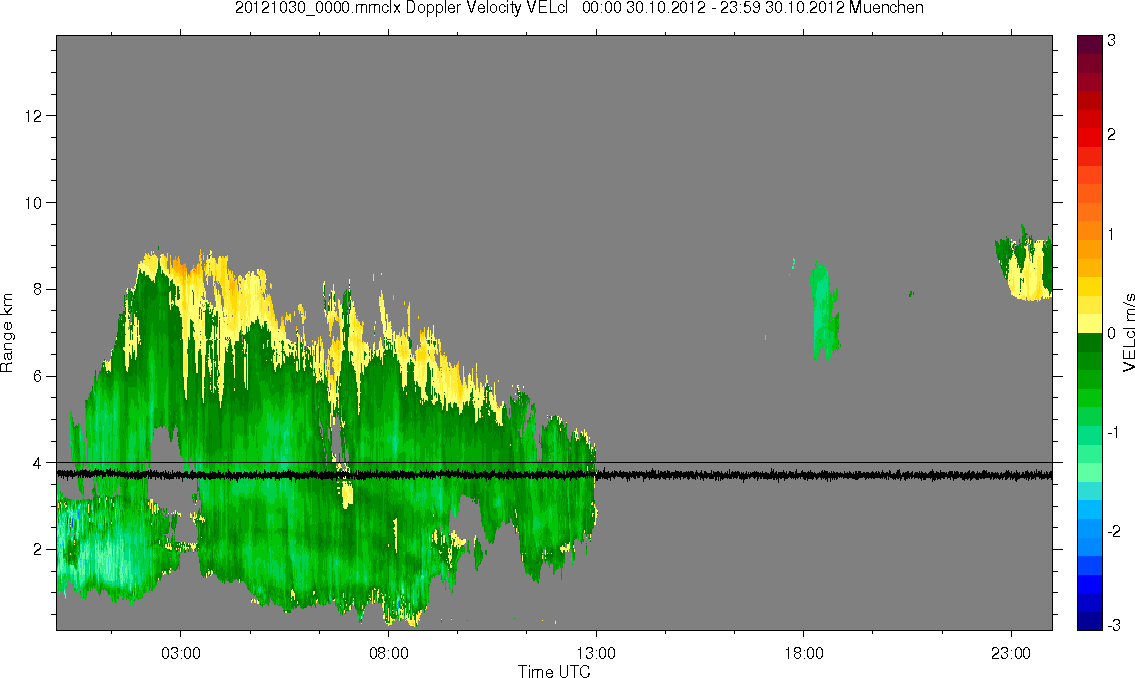1135x678 pixels.
Task: Click the 'Range km' axis title
Action: point(7,333)
